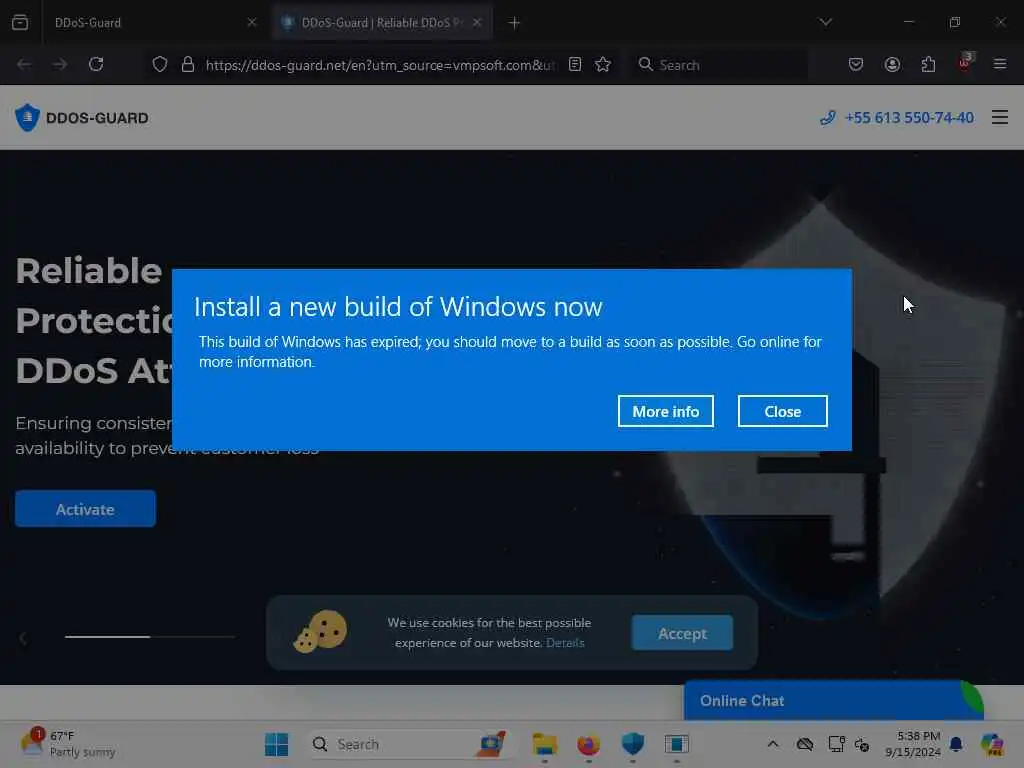The width and height of the screenshot is (1024, 768).
Task: Go to previous slide arrow
Action: [x=23, y=637]
